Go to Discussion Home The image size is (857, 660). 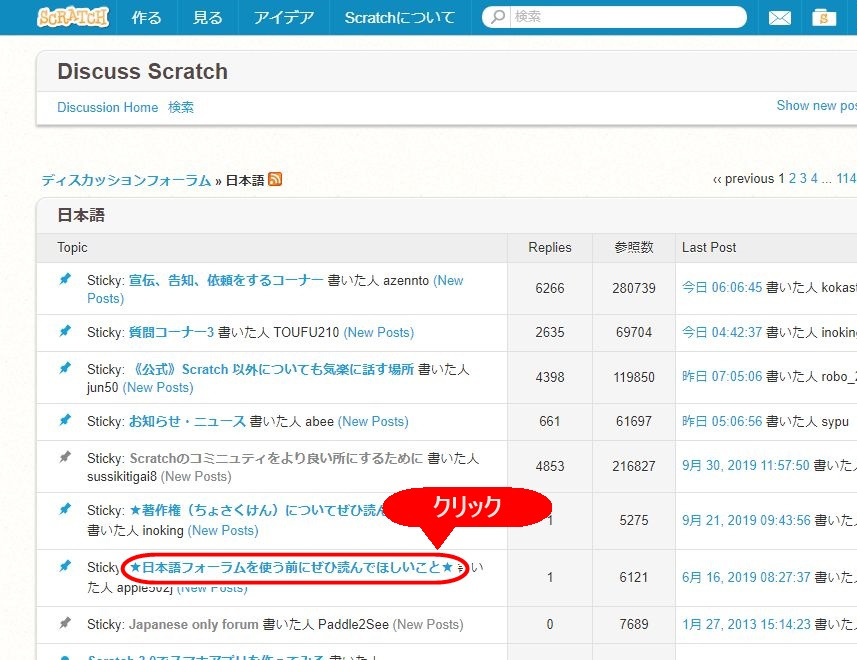108,107
